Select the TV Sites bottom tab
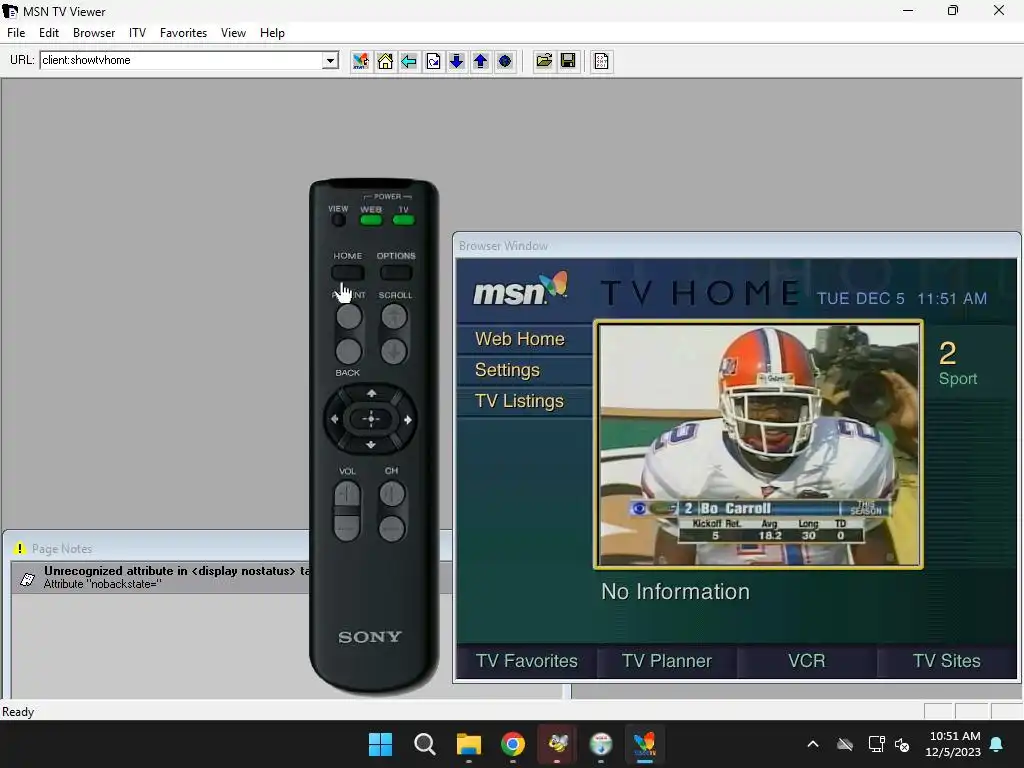Image resolution: width=1024 pixels, height=768 pixels. pos(946,661)
